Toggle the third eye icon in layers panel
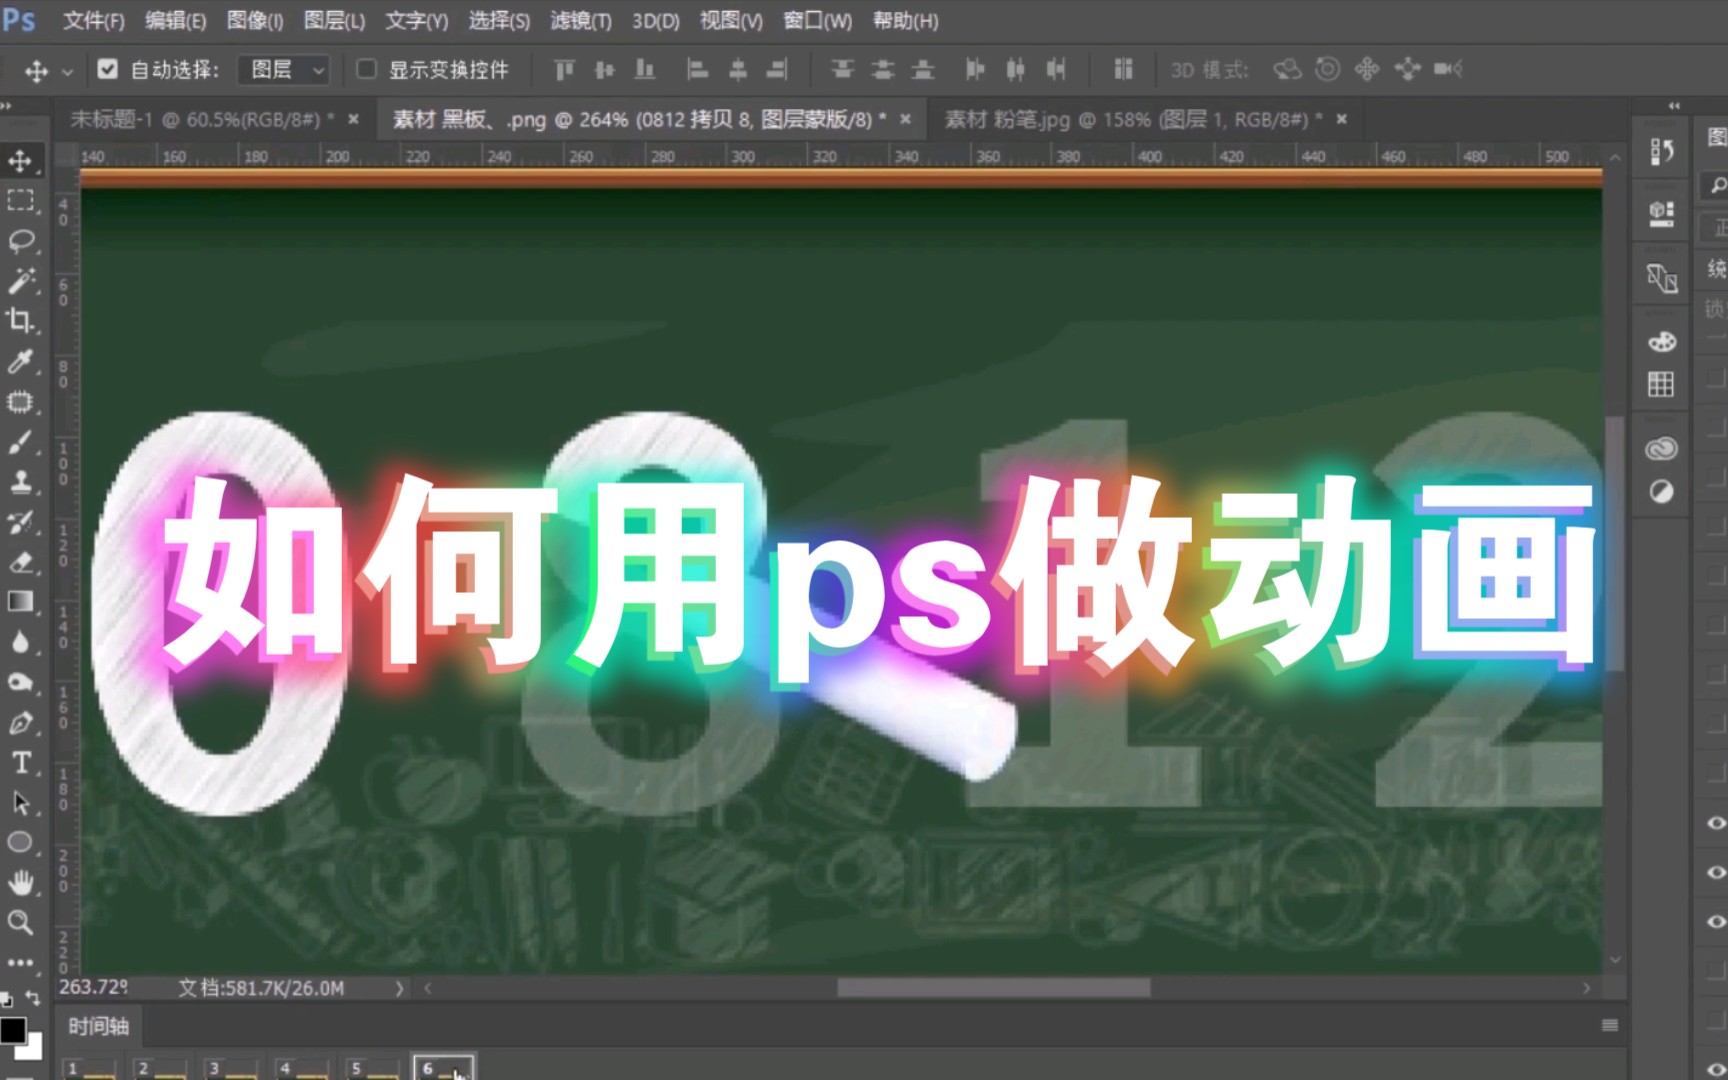 [1716, 922]
